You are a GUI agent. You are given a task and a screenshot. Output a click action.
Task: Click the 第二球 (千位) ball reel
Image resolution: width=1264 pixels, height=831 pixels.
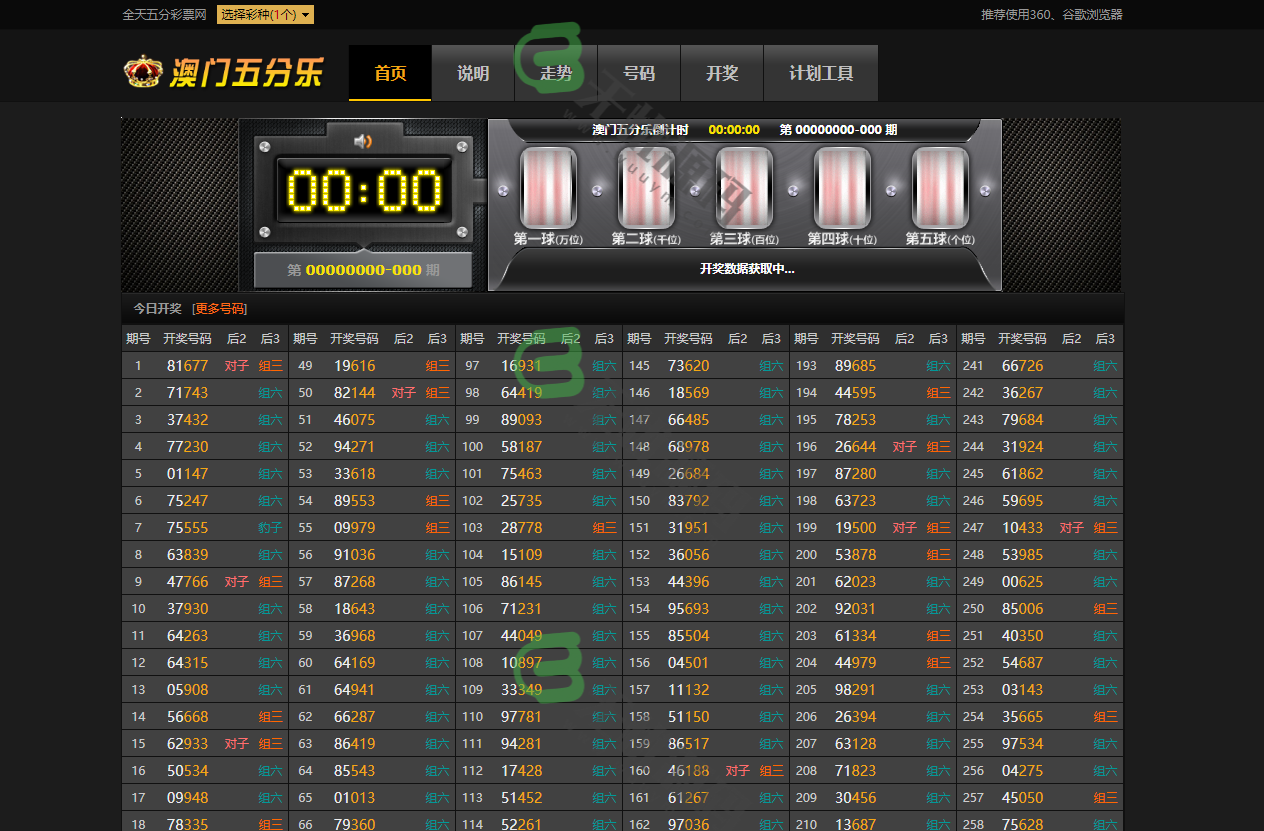point(646,188)
